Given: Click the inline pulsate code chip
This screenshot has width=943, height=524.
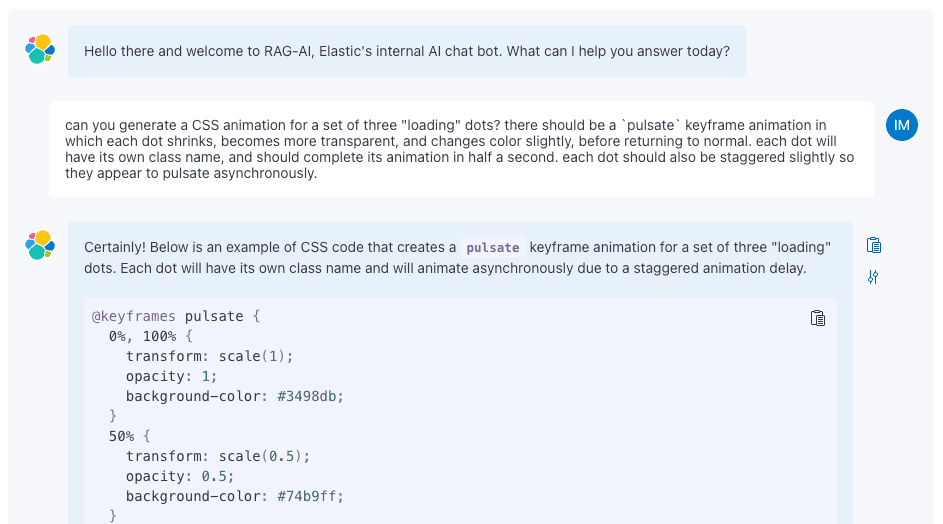Looking at the screenshot, I should click(x=493, y=247).
